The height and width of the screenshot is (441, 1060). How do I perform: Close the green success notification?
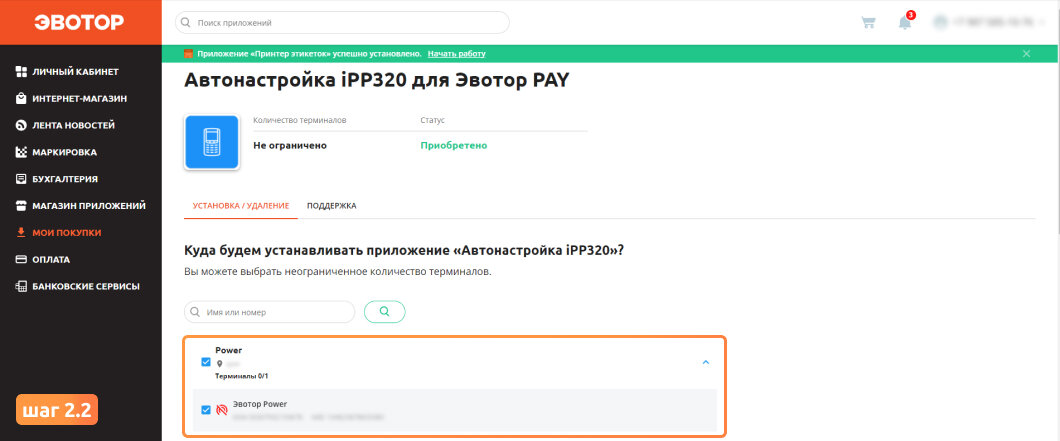click(1026, 53)
